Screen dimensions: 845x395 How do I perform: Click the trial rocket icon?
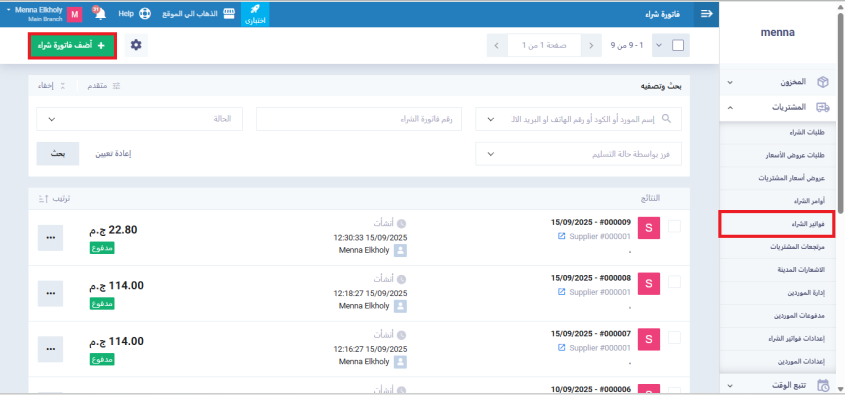click(255, 10)
